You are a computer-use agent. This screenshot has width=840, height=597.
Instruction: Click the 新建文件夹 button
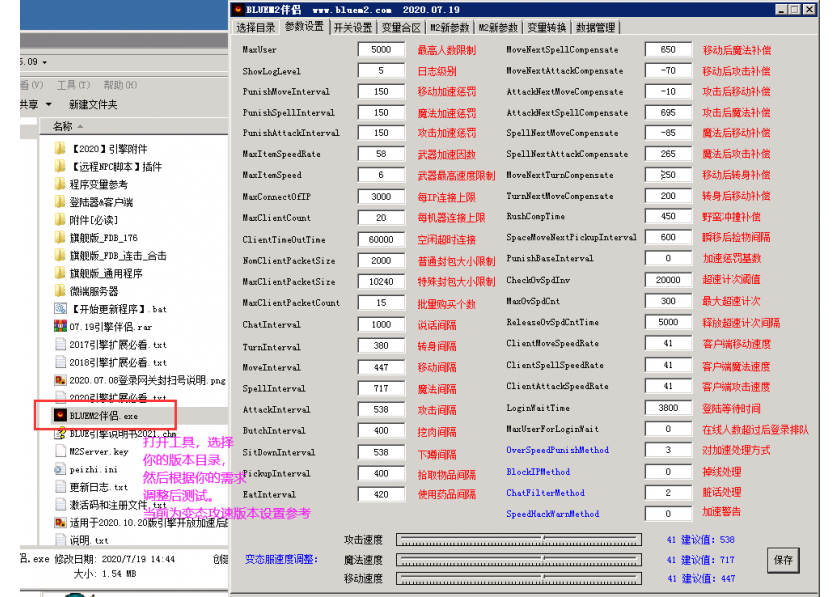[92, 104]
